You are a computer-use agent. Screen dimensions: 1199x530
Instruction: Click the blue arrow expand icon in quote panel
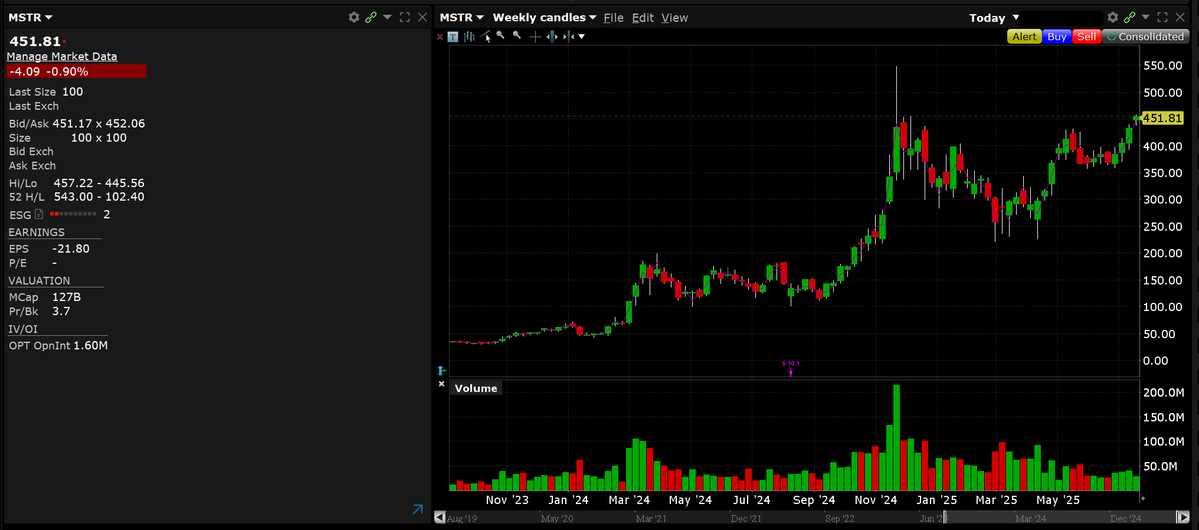[418, 509]
